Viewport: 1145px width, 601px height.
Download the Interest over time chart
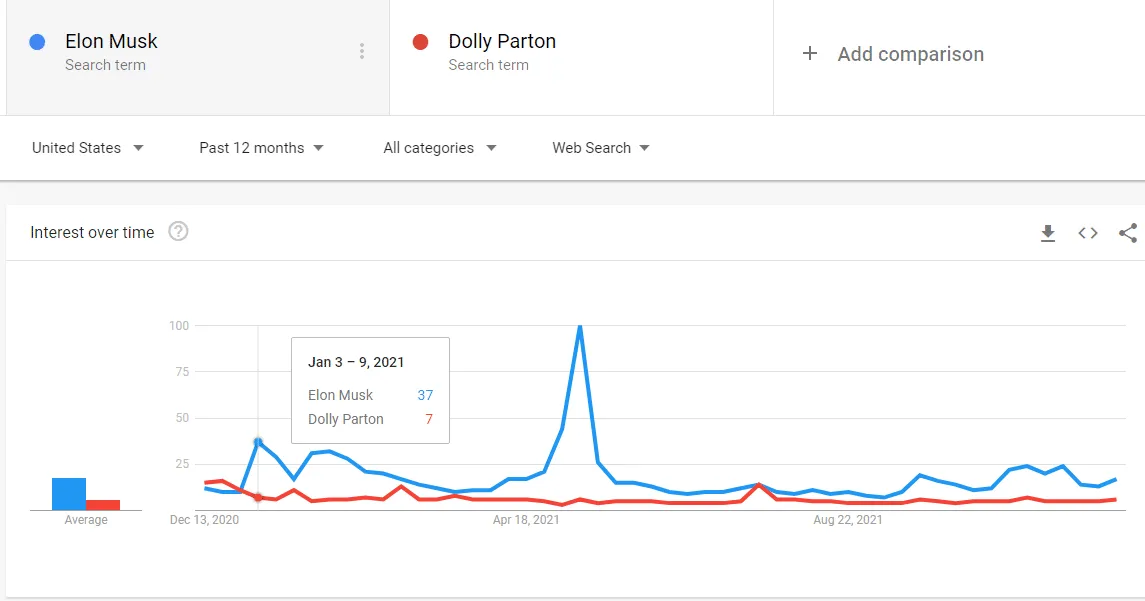(x=1048, y=233)
